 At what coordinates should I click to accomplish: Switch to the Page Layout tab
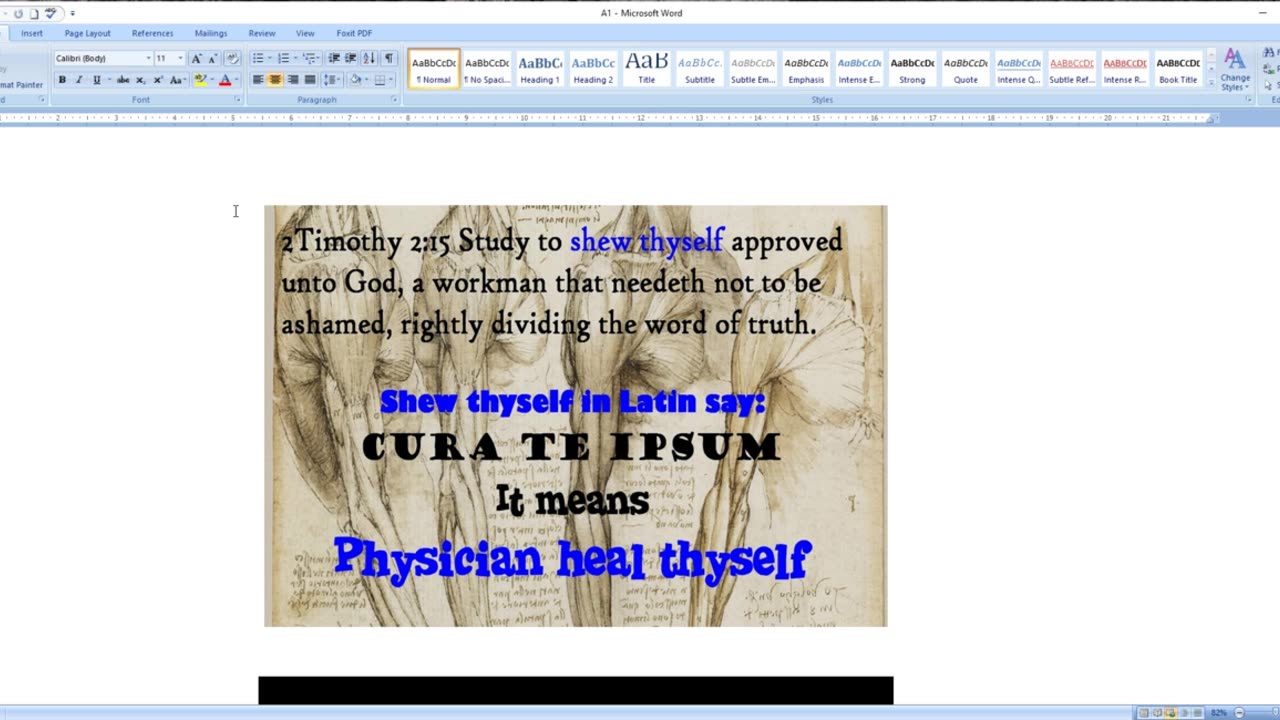[88, 33]
